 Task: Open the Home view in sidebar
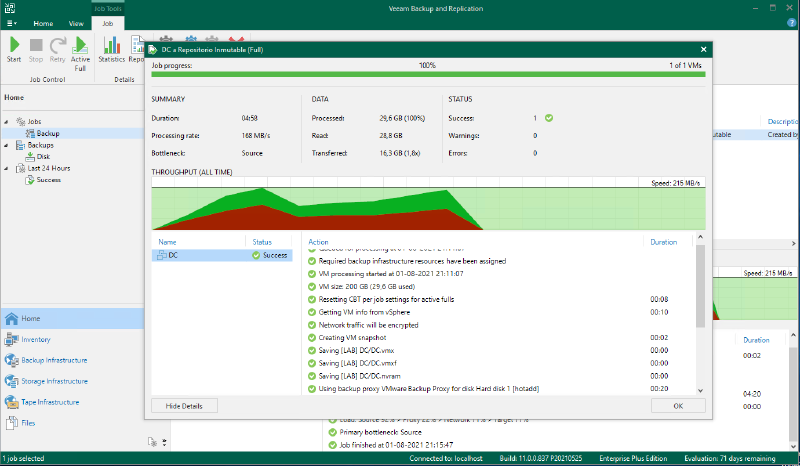click(72, 318)
